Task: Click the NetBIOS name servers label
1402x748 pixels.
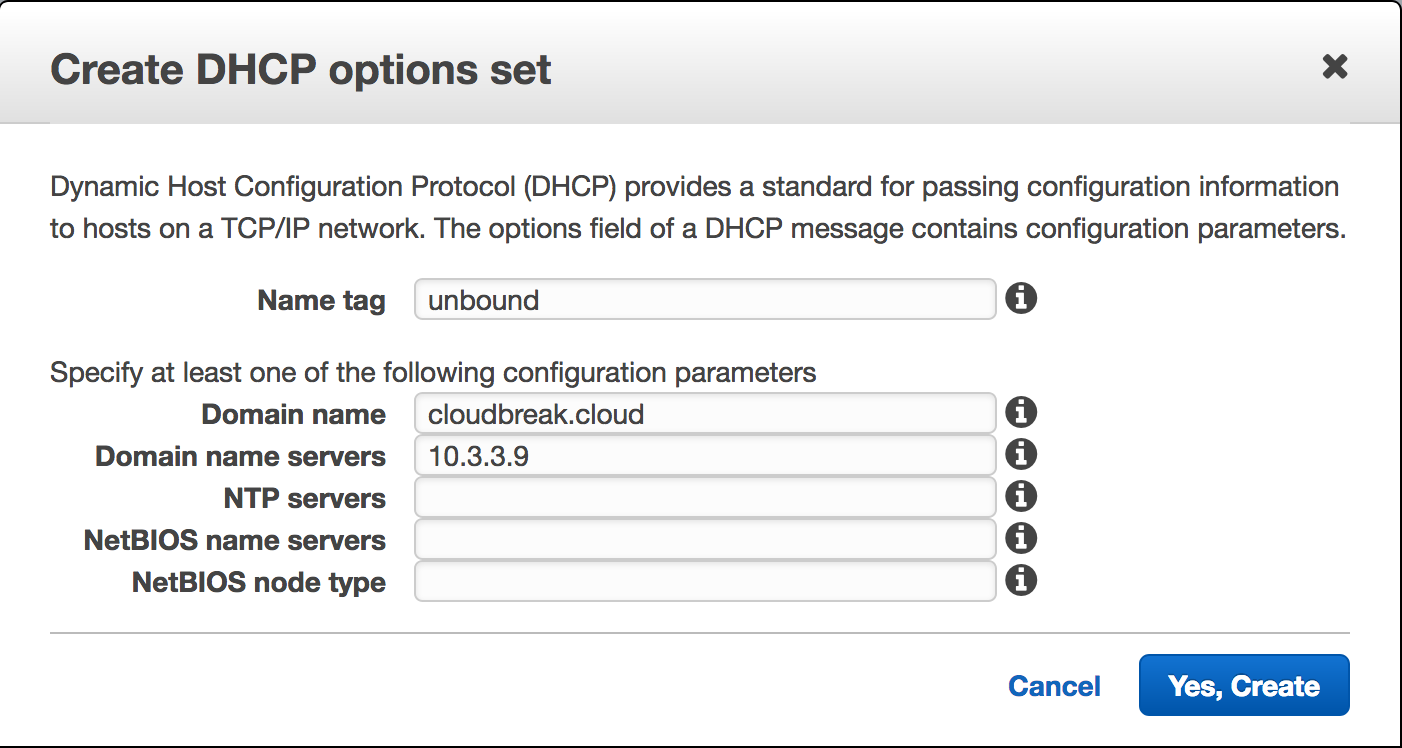Action: pyautogui.click(x=235, y=540)
